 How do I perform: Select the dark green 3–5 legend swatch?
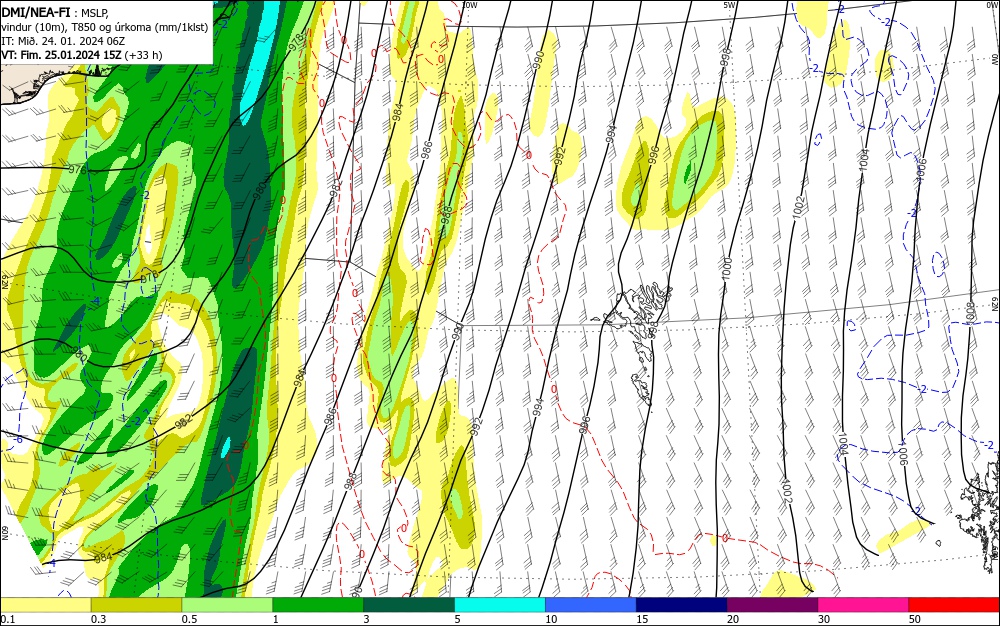tap(409, 605)
